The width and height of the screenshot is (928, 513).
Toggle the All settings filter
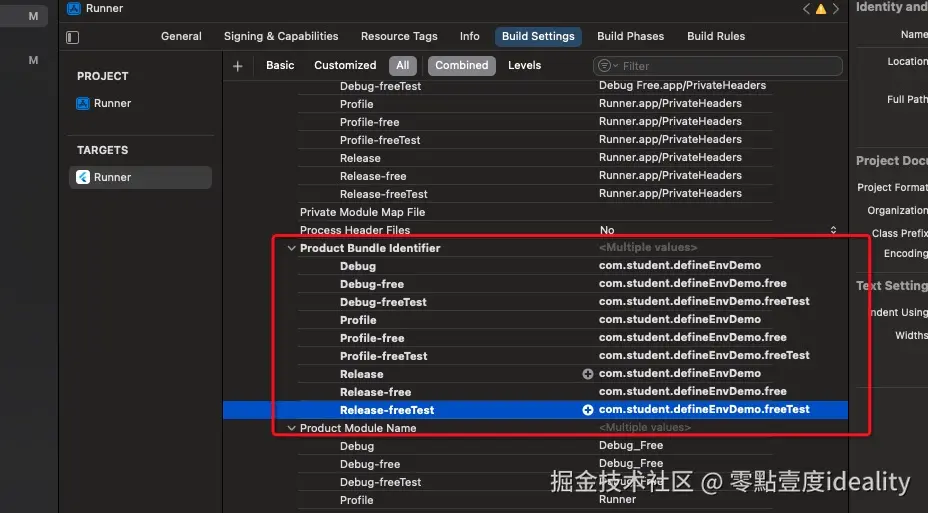coord(402,65)
